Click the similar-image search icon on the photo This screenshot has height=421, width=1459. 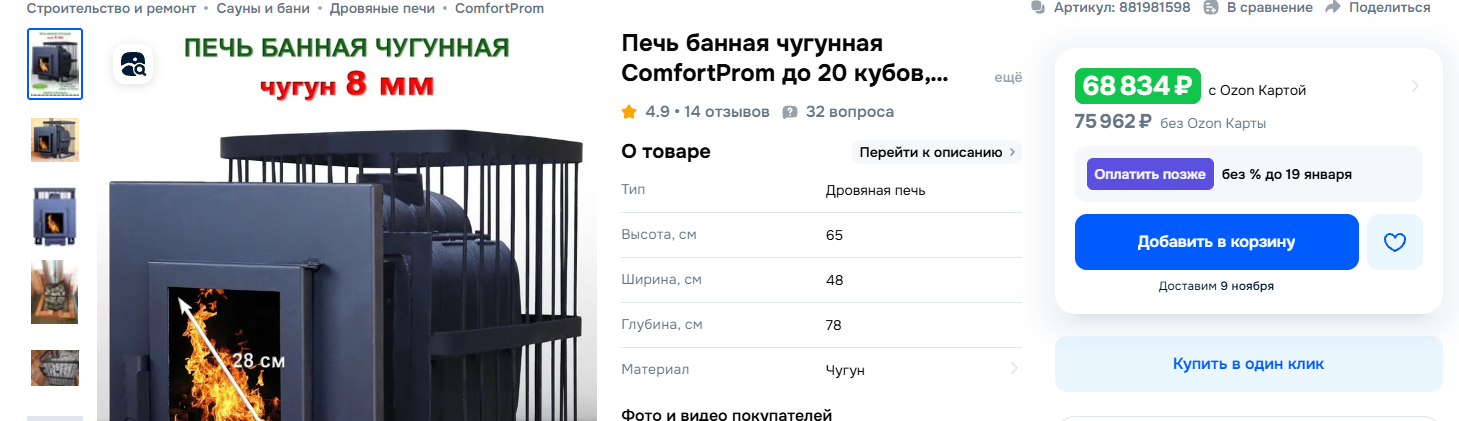(133, 65)
